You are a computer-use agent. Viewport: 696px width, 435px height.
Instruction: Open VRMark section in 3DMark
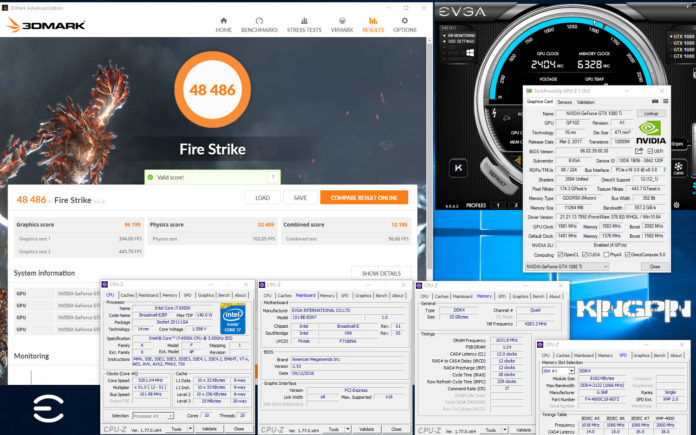[x=342, y=25]
